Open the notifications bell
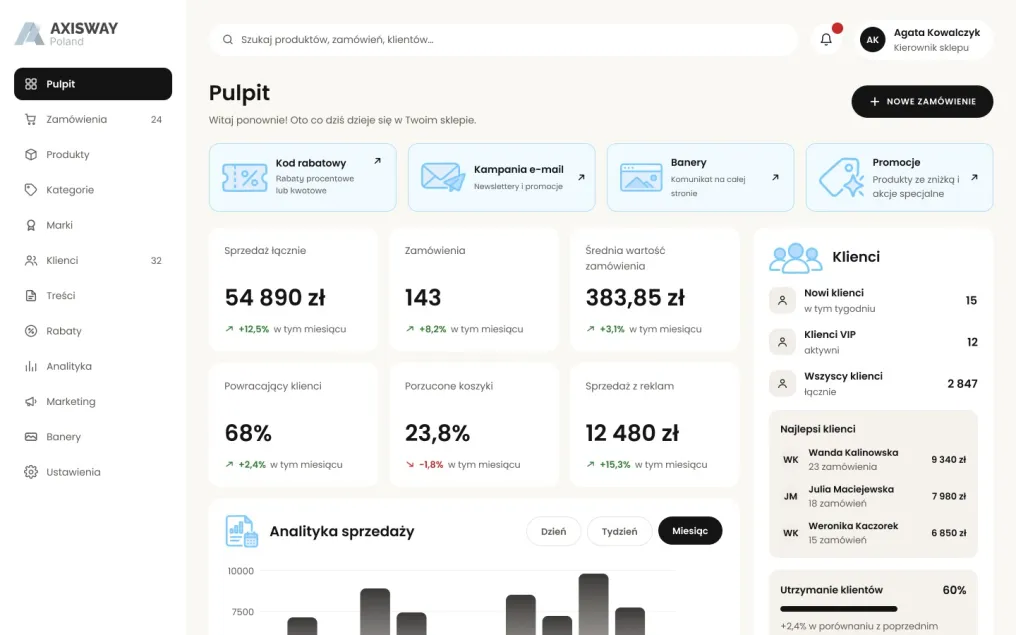1016x635 pixels. (826, 40)
